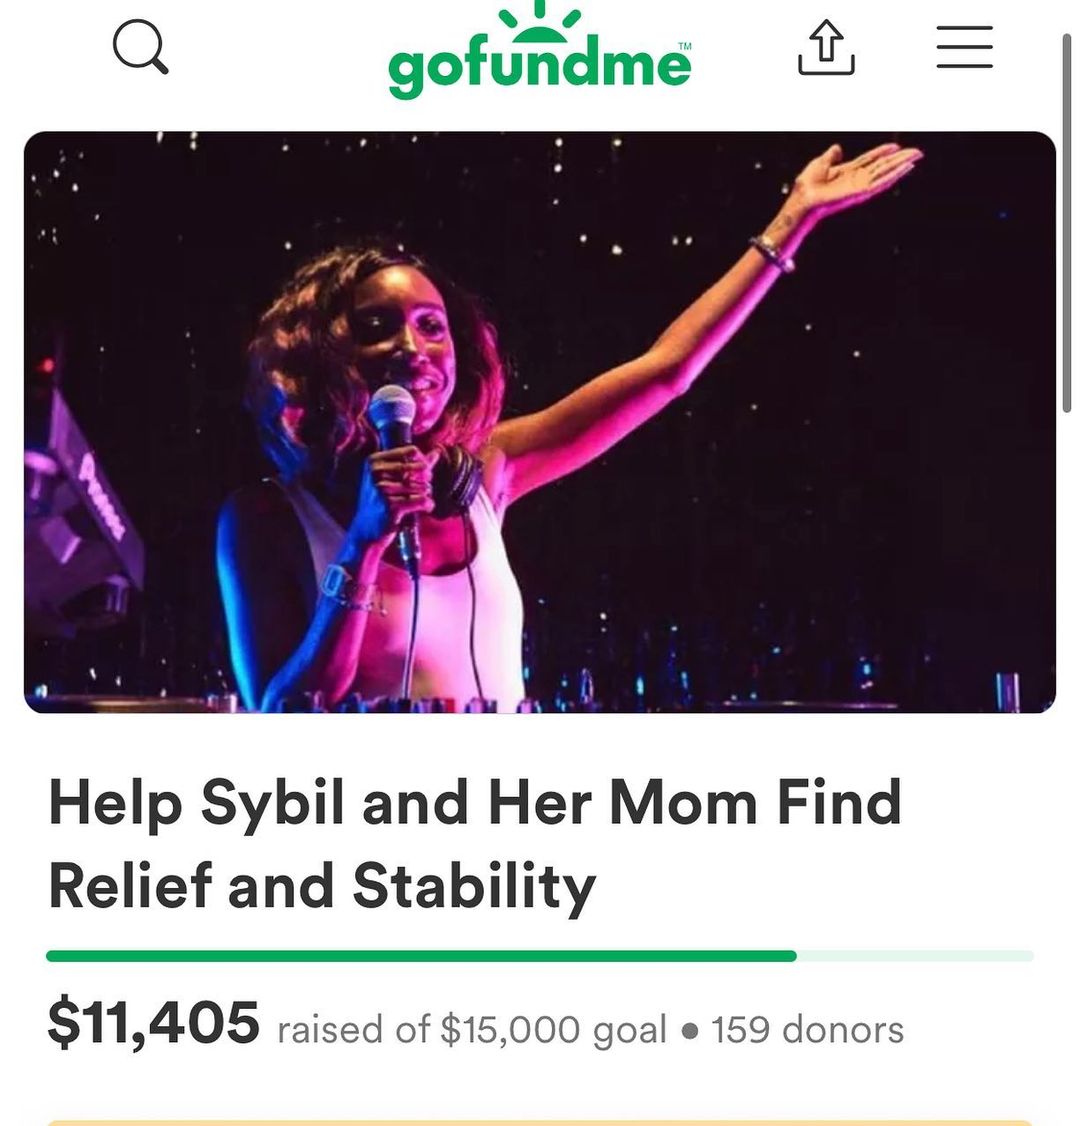Open the hamburger navigation menu
This screenshot has width=1080, height=1126.
964,48
